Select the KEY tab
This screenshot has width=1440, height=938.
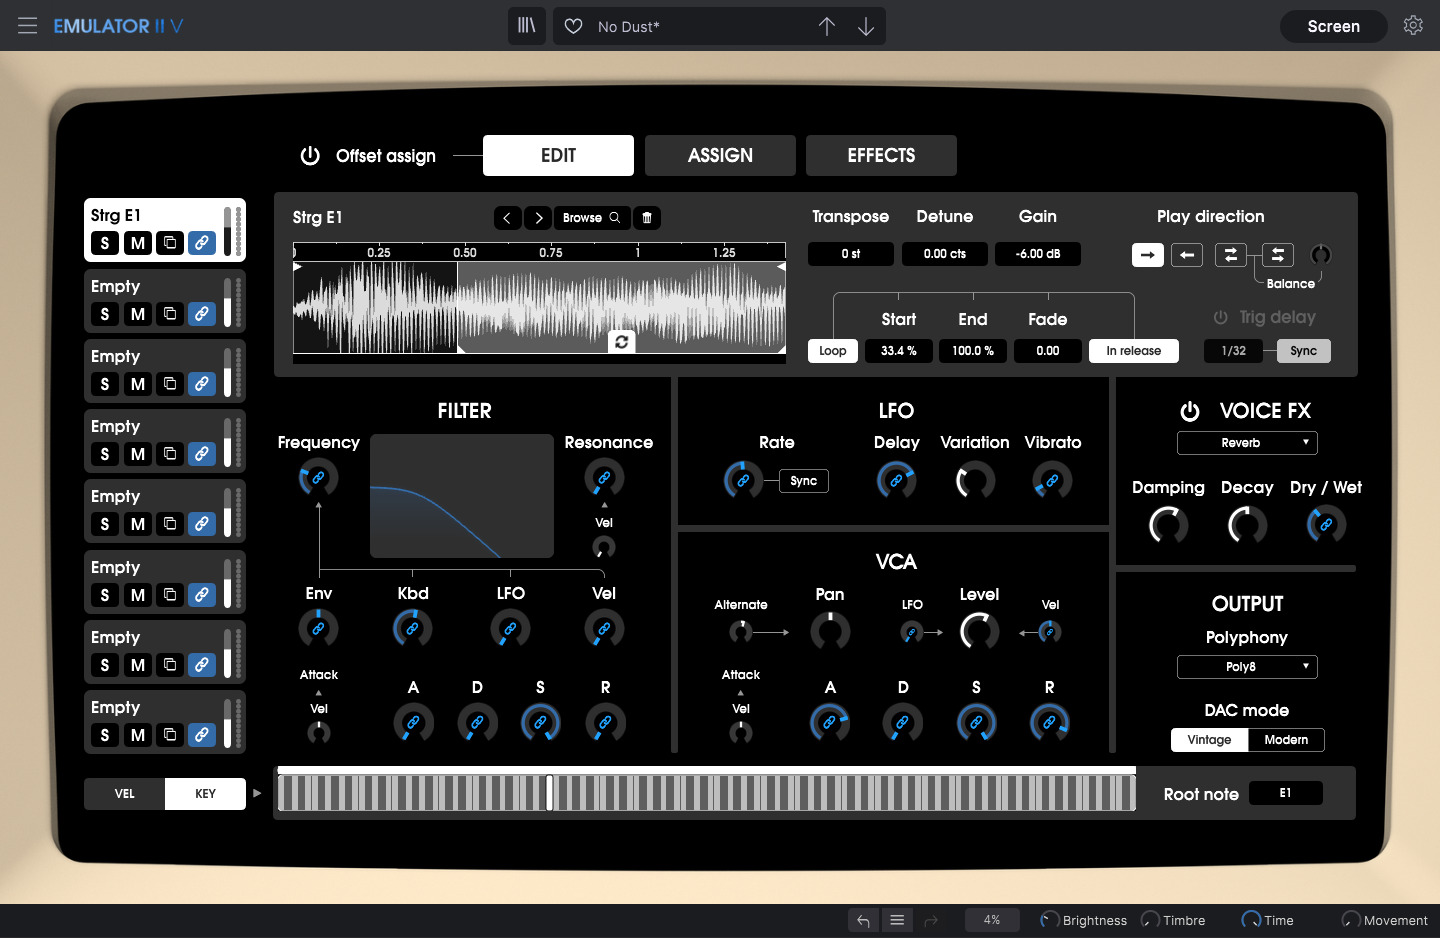205,794
